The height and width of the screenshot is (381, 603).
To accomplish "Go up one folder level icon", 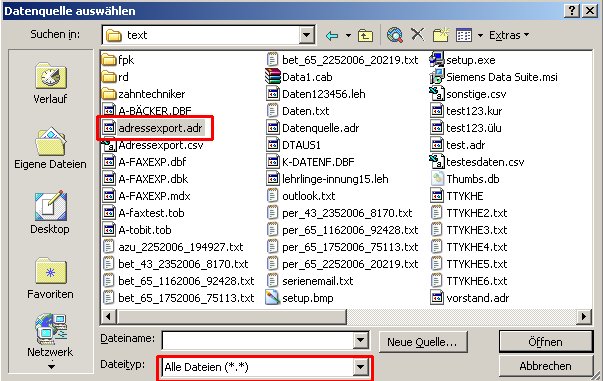I will pos(365,35).
